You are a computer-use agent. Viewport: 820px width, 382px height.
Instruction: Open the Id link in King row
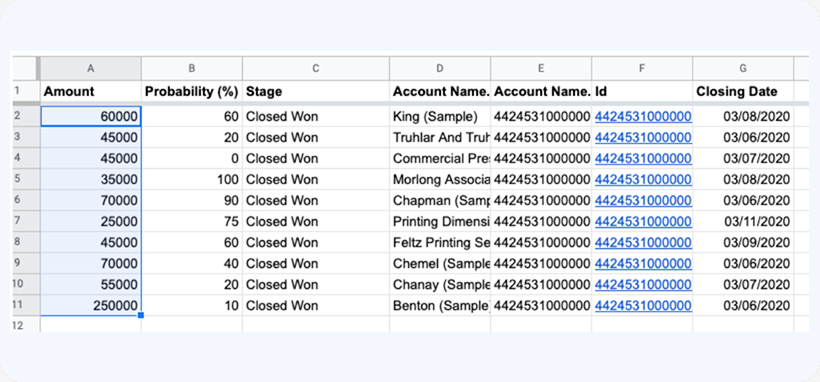tap(643, 117)
